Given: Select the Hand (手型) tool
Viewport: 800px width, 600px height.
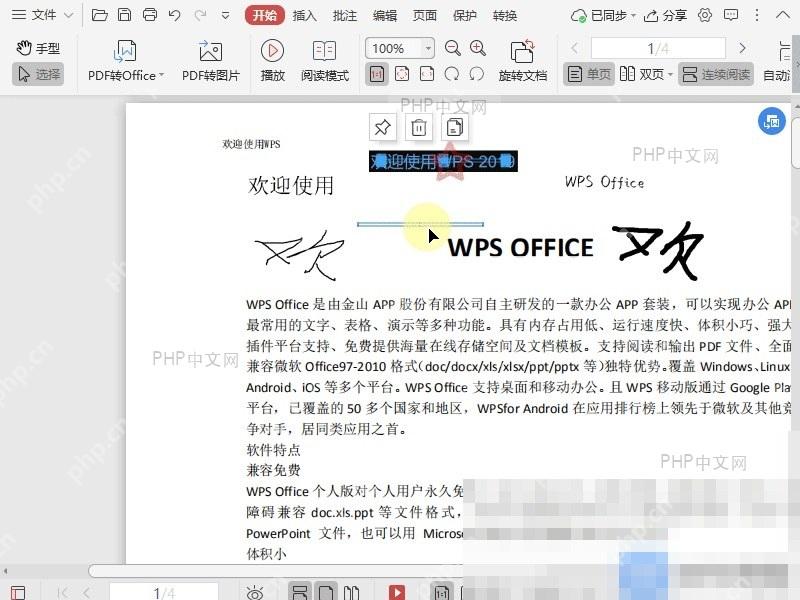Looking at the screenshot, I should [38, 48].
